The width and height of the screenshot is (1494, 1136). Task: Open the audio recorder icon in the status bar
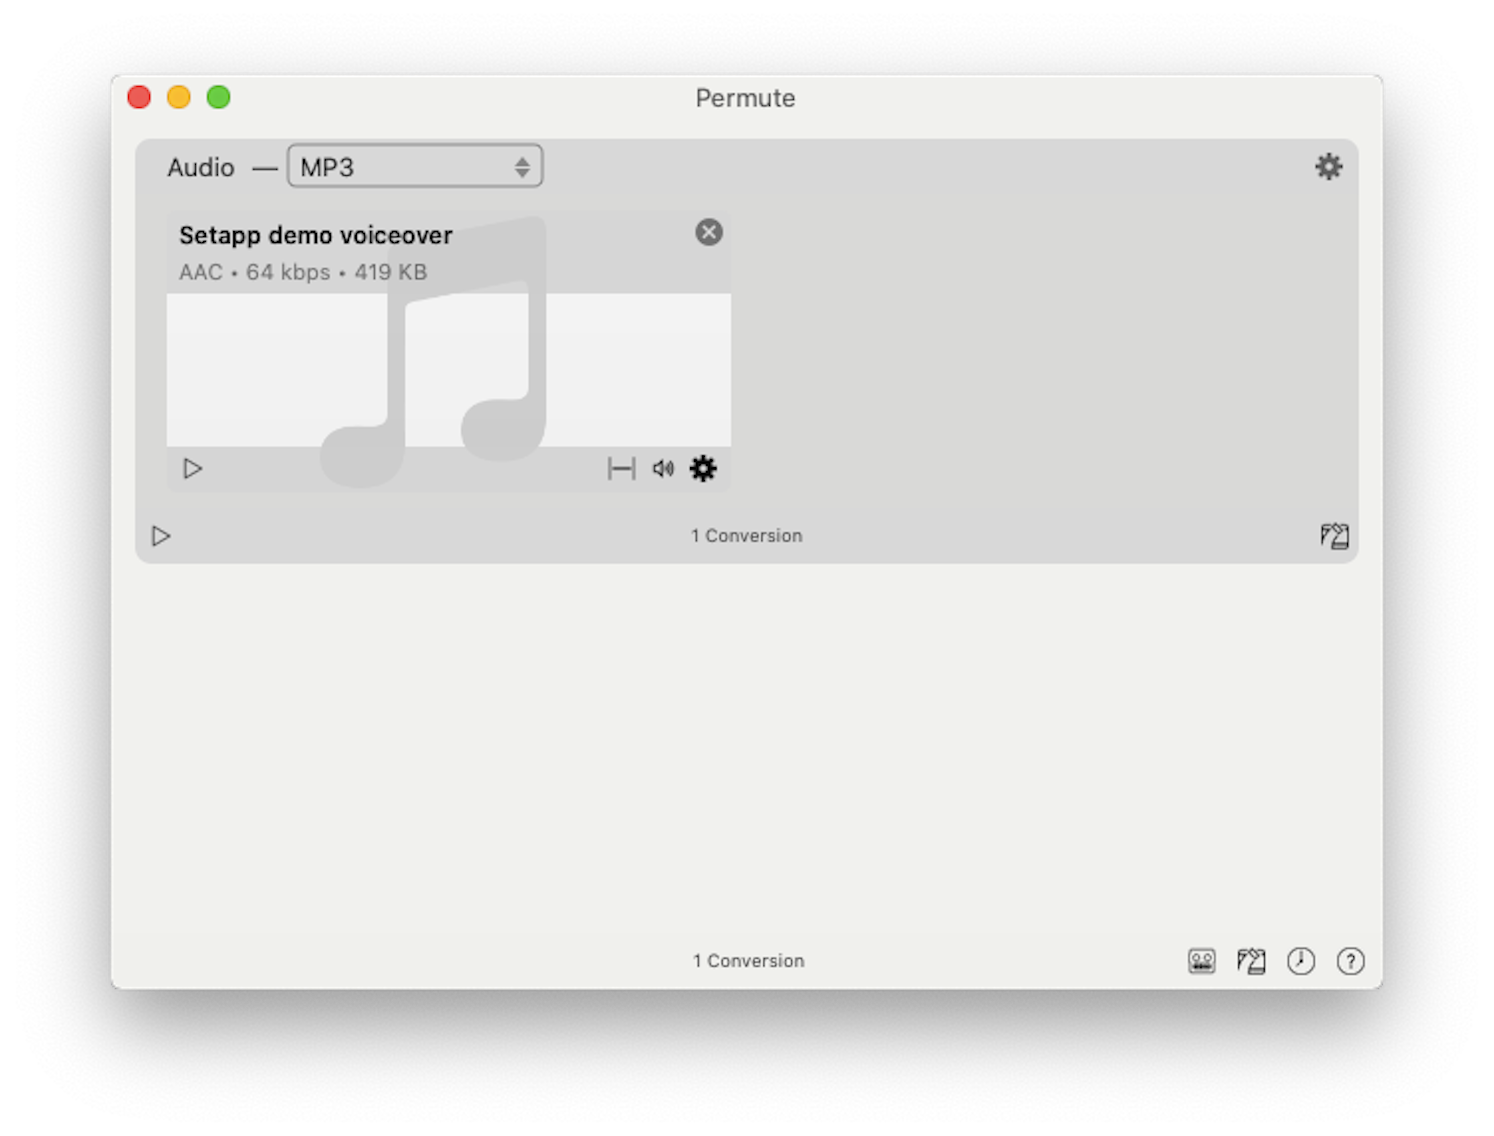click(1201, 961)
